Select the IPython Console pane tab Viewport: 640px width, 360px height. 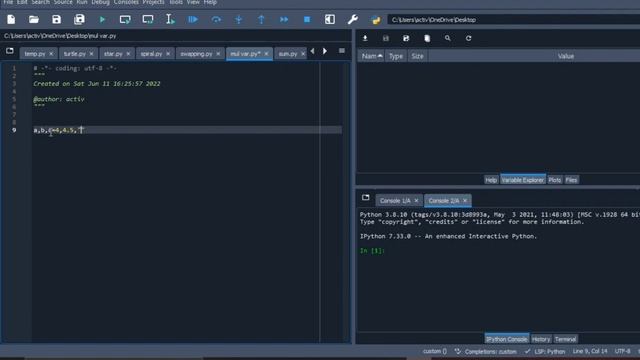tap(507, 339)
